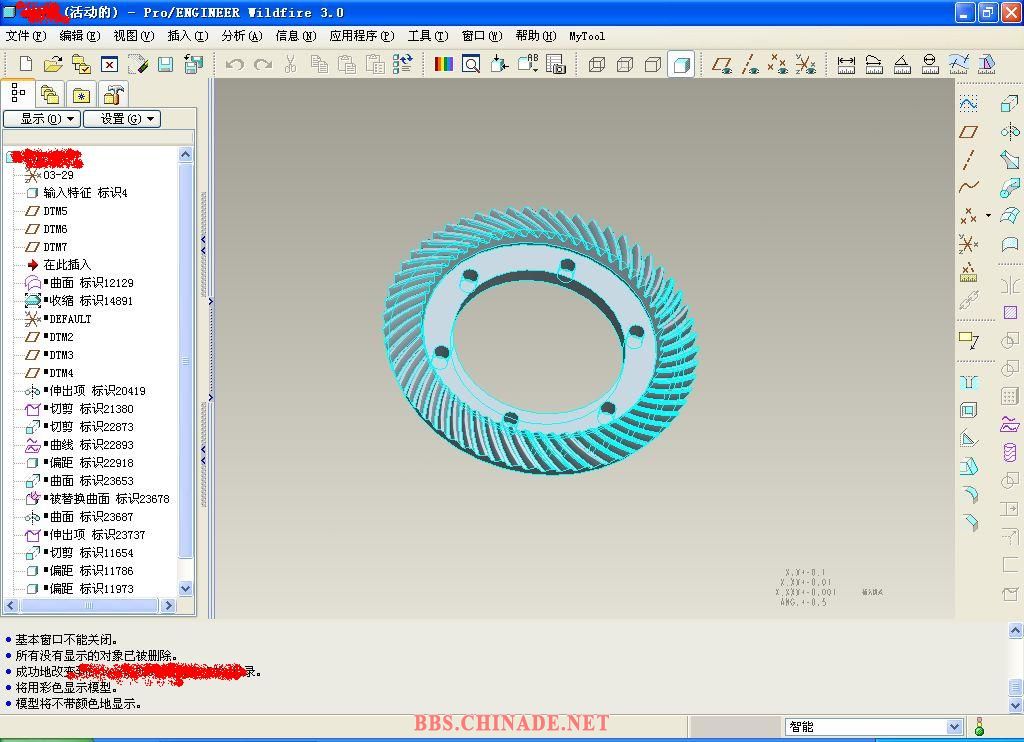
Task: Redo the last undone operation
Action: [263, 64]
